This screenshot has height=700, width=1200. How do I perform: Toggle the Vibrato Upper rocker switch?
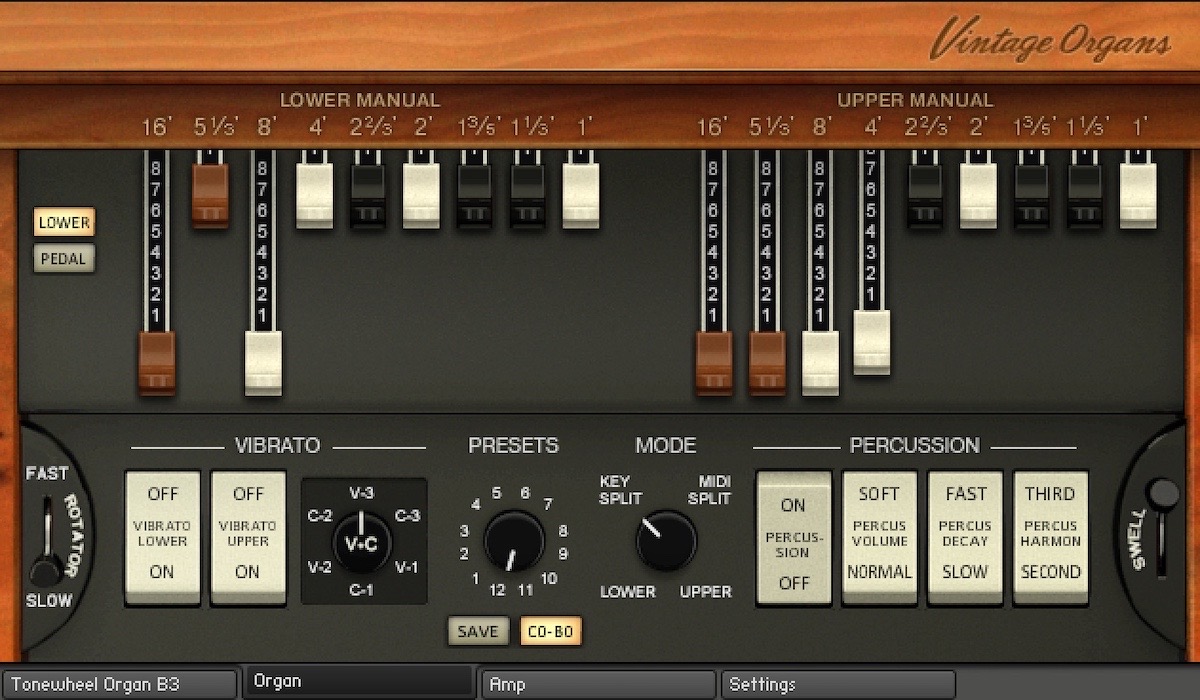coord(248,538)
